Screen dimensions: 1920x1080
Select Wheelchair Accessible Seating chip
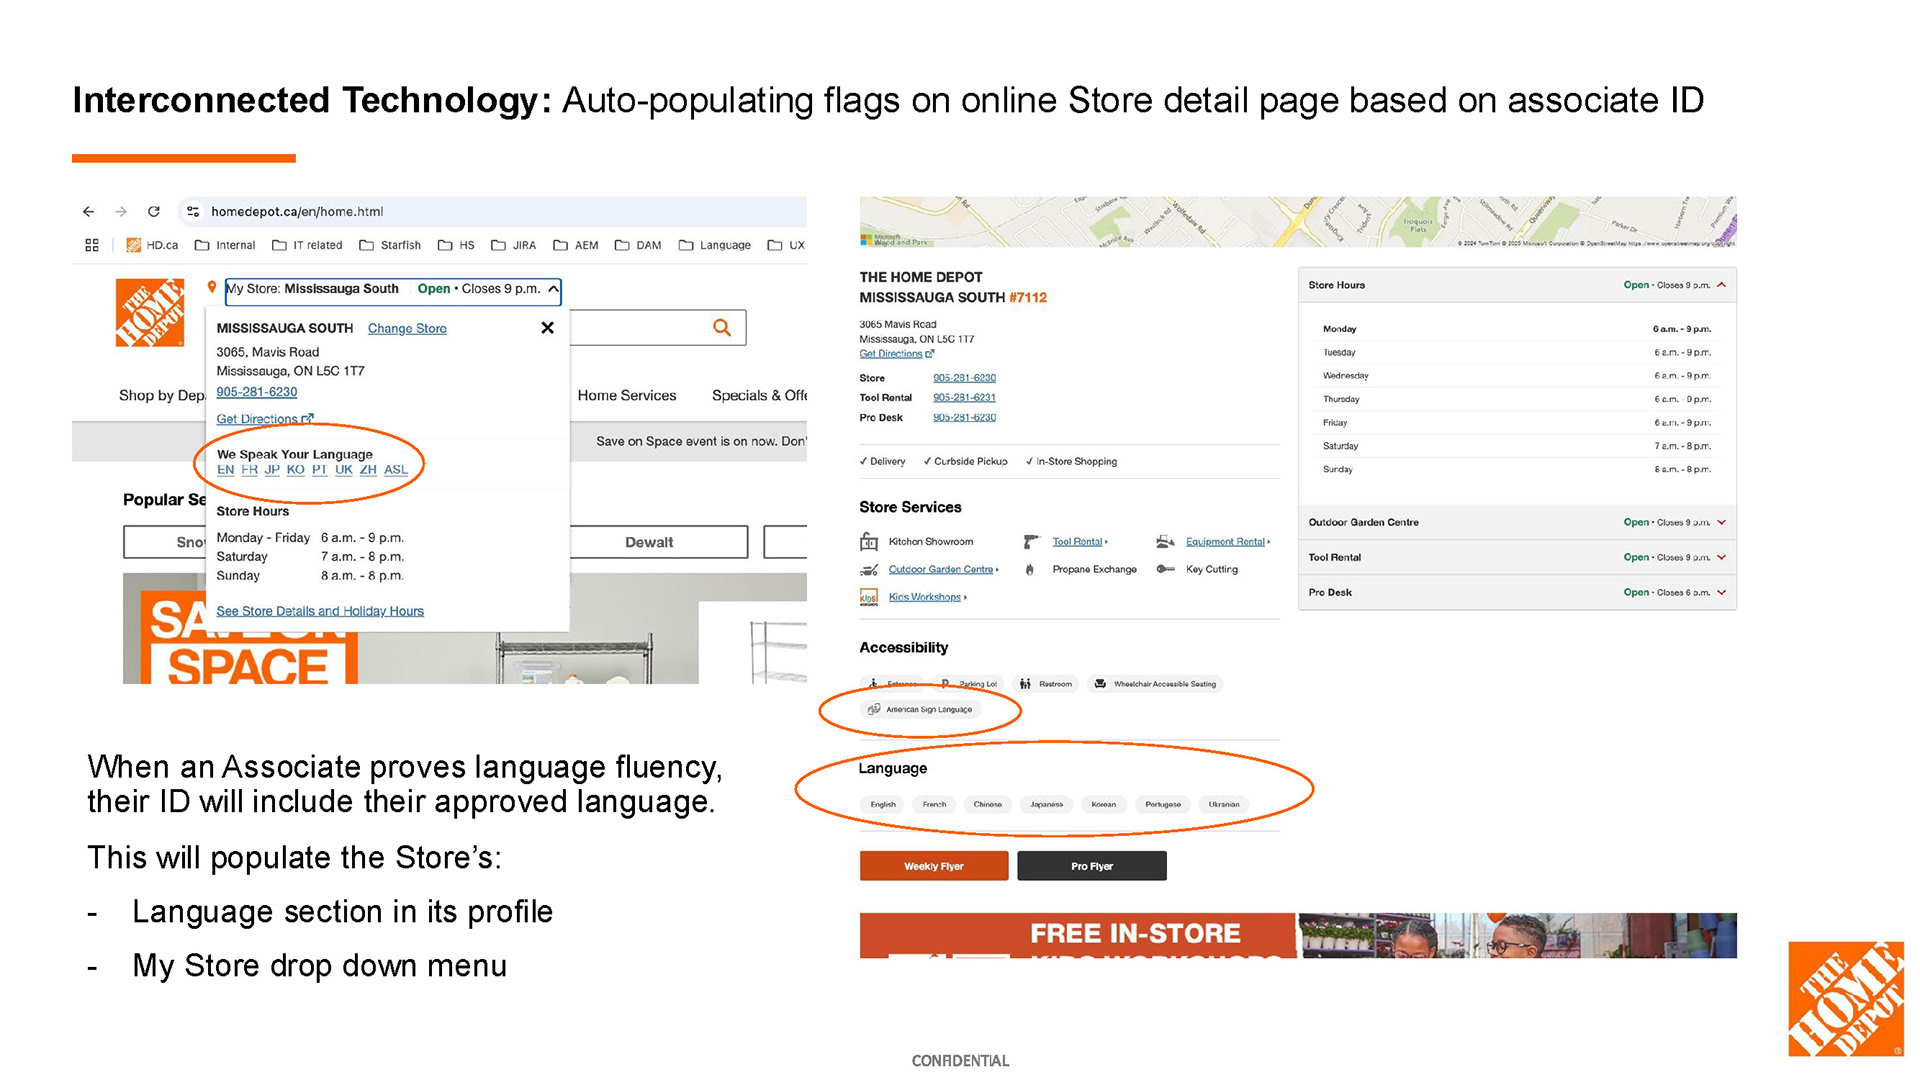[x=1155, y=684]
